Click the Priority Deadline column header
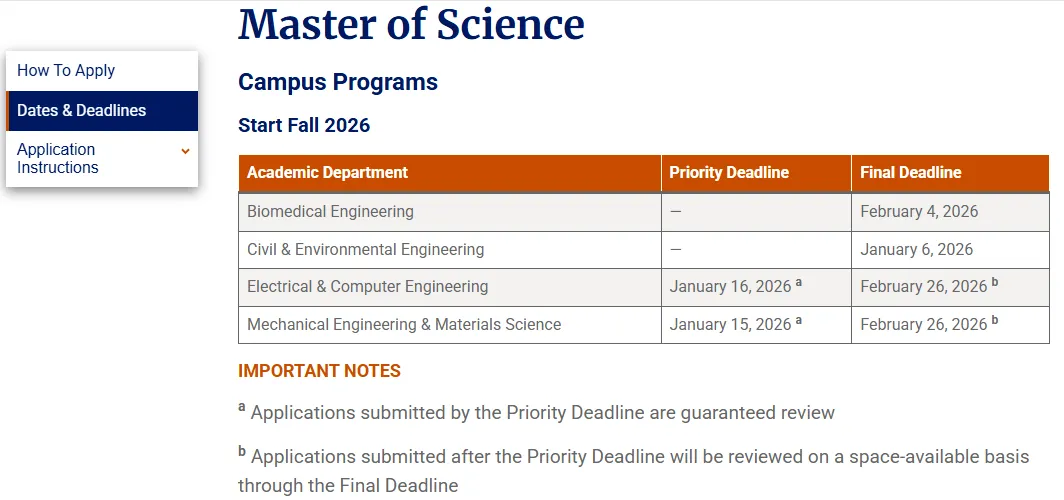This screenshot has height=500, width=1064. 729,173
